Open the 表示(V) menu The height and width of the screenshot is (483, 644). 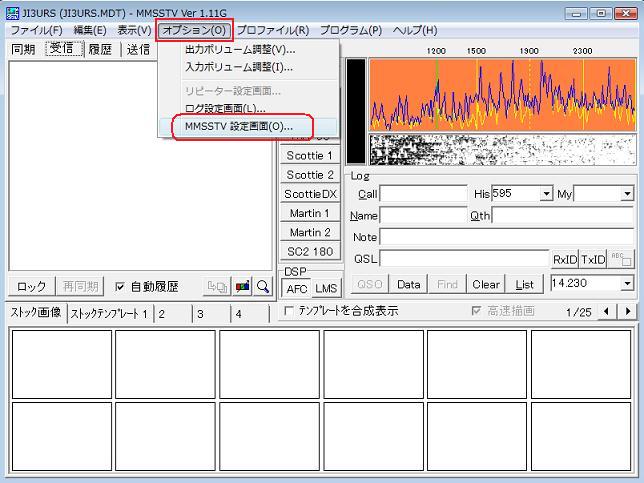pyautogui.click(x=134, y=30)
